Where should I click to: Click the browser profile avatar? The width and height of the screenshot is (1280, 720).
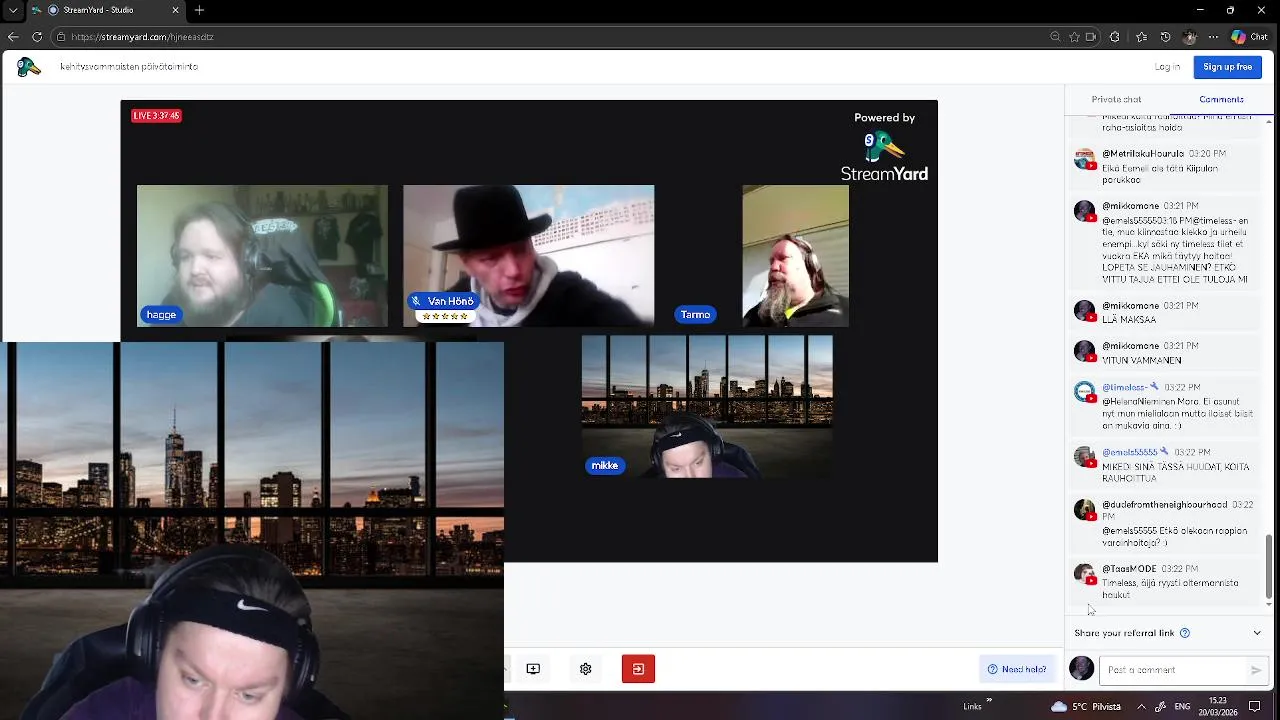click(x=1189, y=37)
